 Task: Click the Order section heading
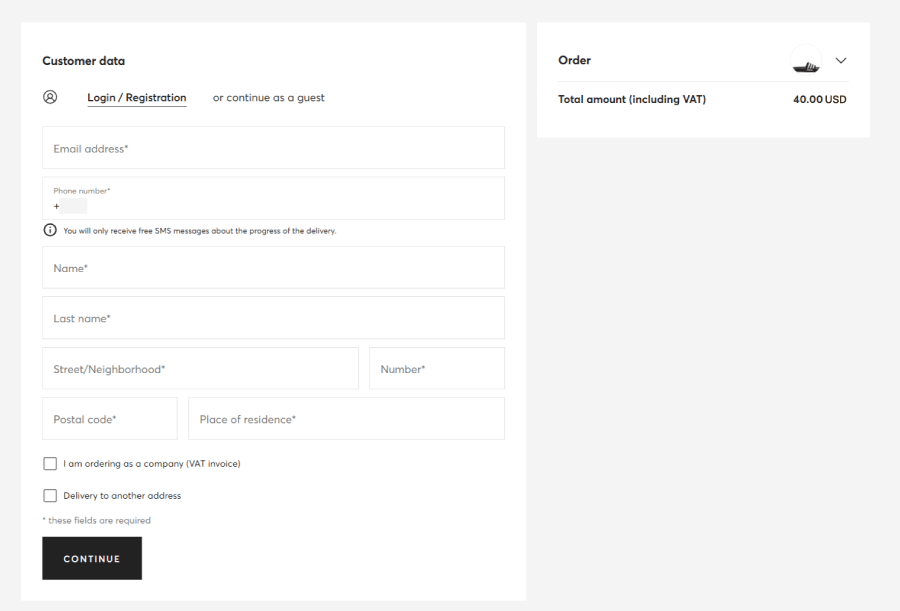click(x=574, y=60)
